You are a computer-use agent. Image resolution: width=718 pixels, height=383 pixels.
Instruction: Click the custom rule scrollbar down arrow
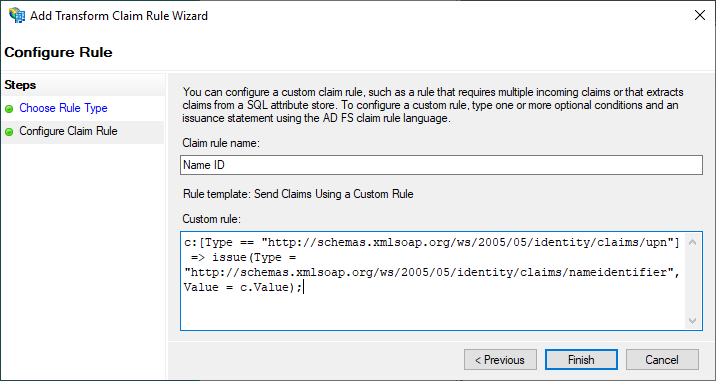[x=692, y=321]
